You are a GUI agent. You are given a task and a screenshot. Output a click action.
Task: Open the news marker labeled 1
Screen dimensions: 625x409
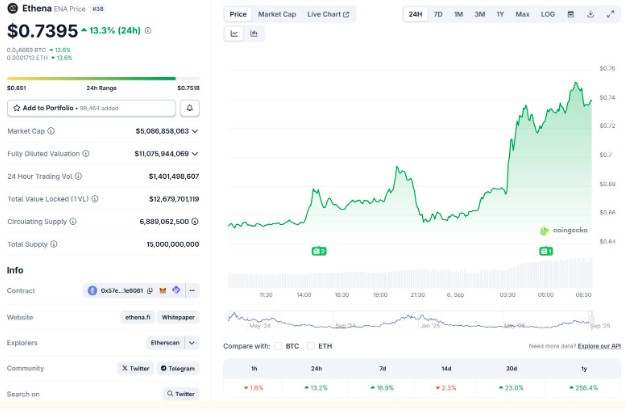[x=546, y=251]
